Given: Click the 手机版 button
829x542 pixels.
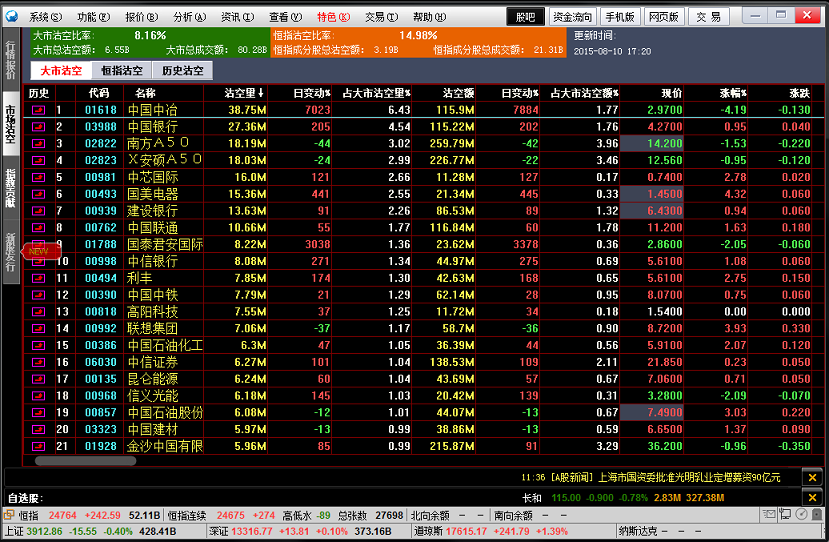Looking at the screenshot, I should (620, 17).
